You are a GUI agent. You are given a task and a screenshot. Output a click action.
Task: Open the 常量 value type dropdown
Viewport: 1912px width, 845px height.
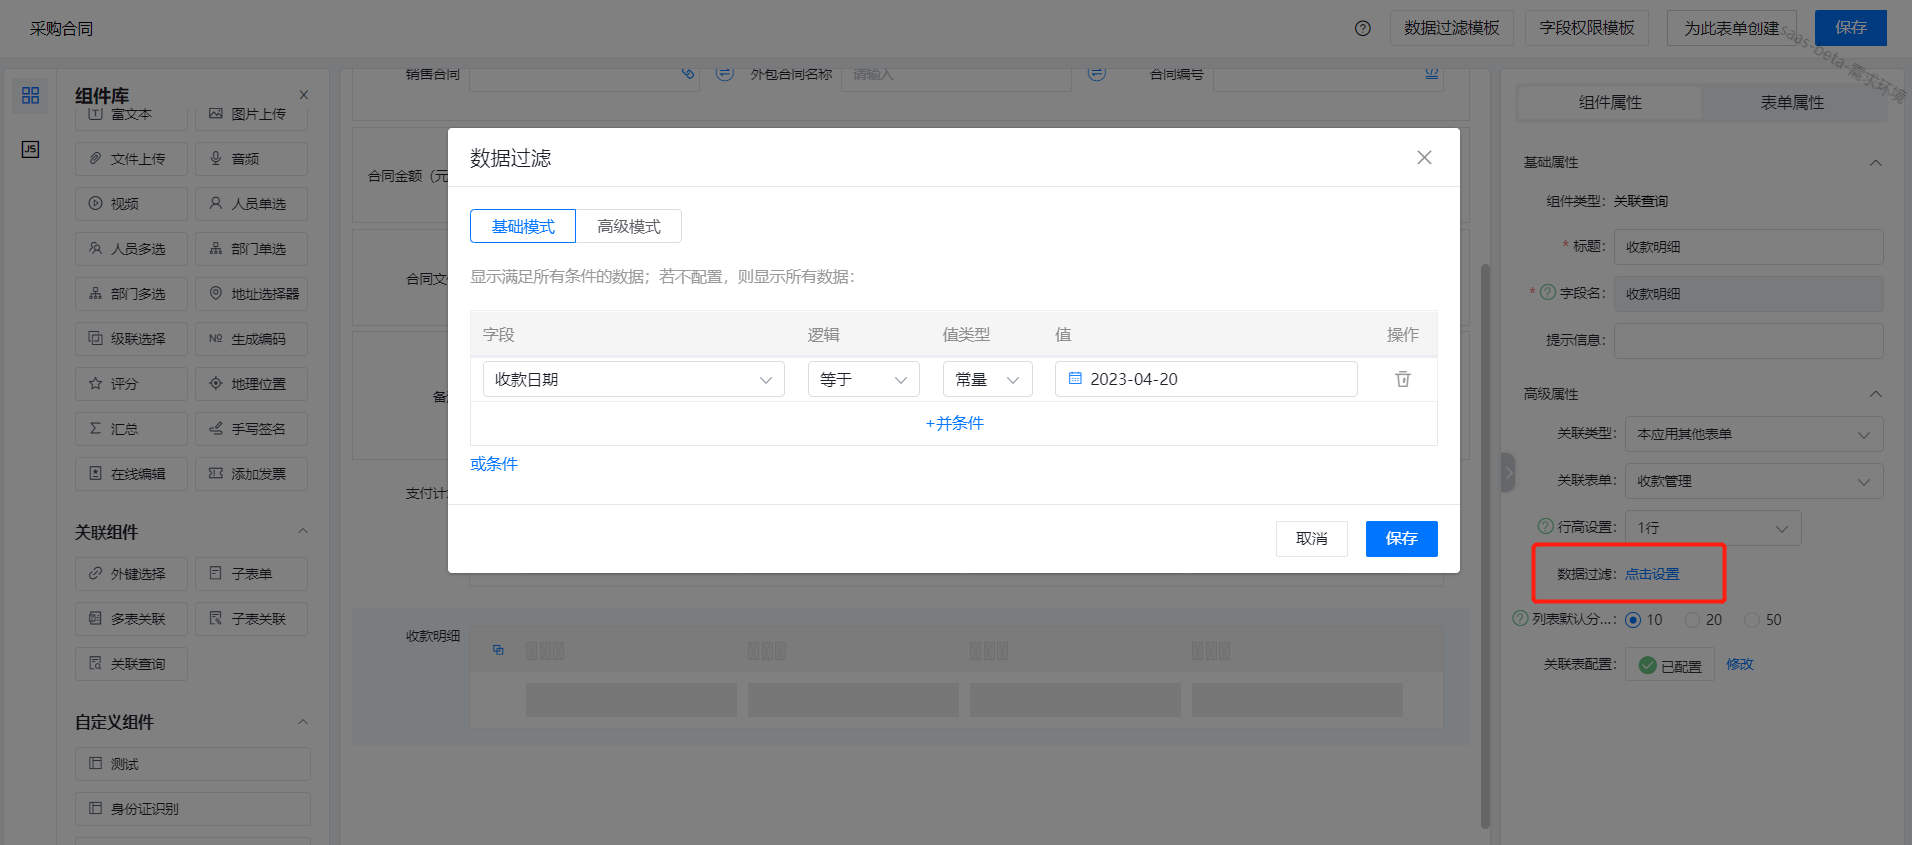[987, 379]
